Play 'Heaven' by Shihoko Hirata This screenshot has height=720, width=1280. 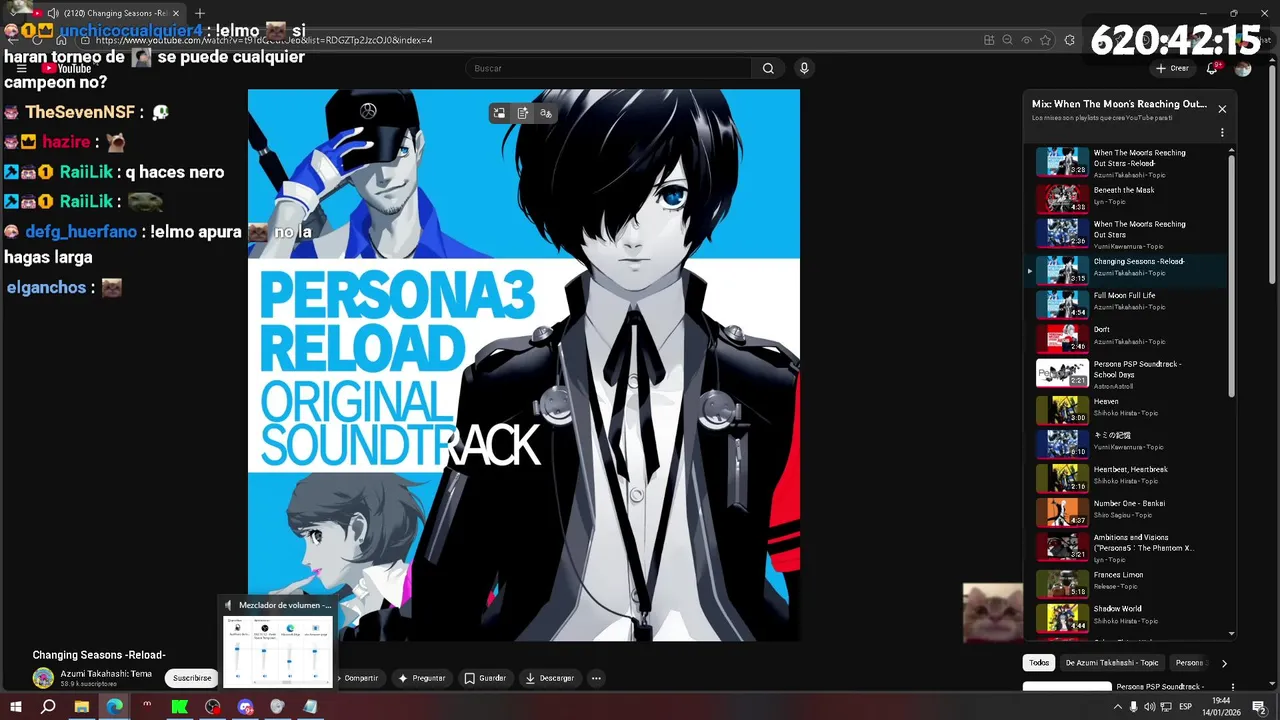tap(1125, 410)
